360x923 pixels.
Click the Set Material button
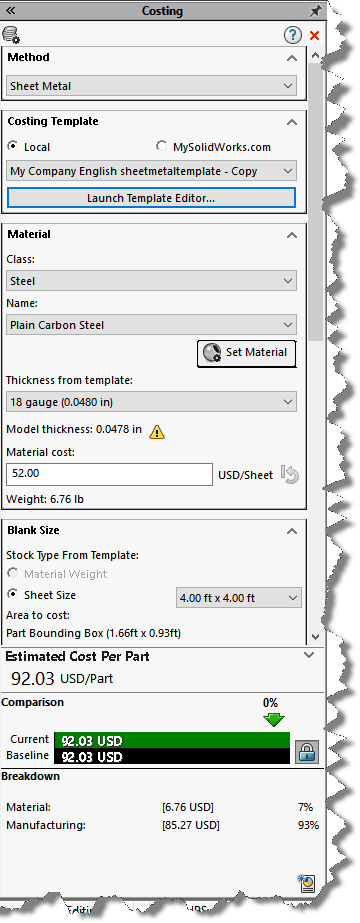click(x=246, y=353)
